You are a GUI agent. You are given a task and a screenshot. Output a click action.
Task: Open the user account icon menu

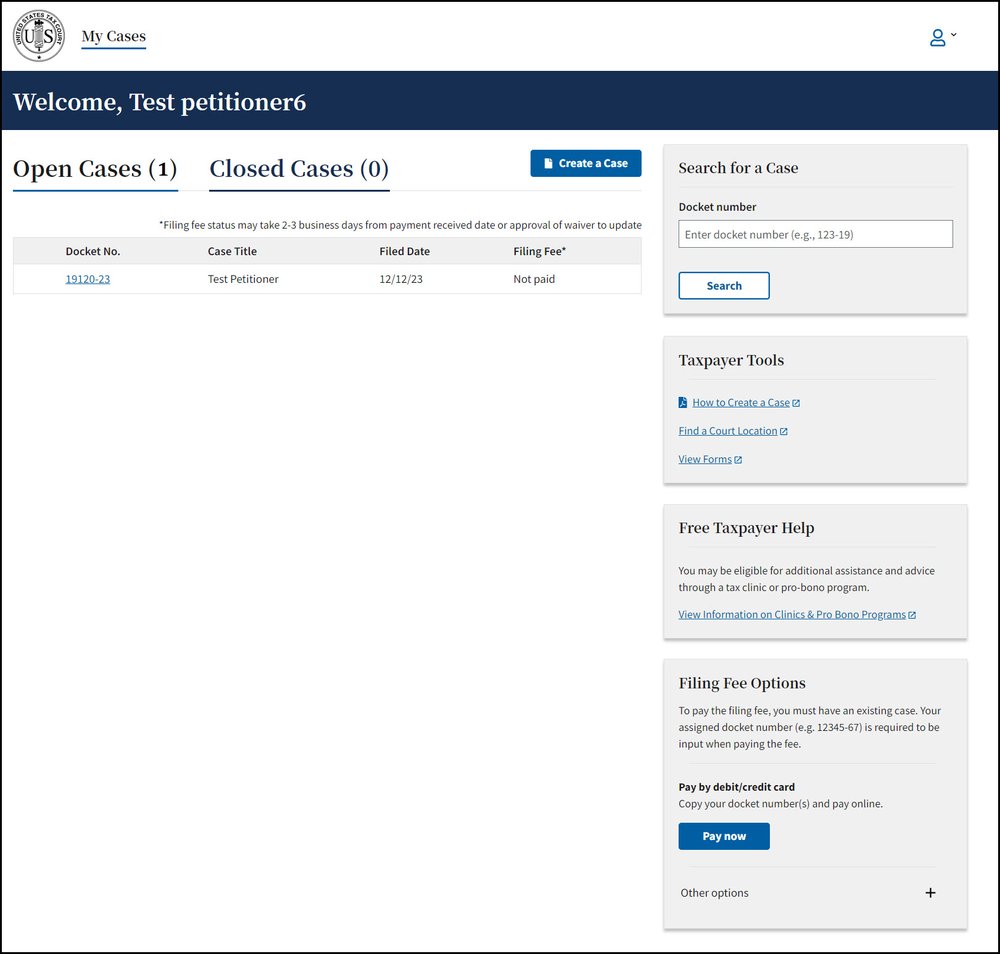938,36
